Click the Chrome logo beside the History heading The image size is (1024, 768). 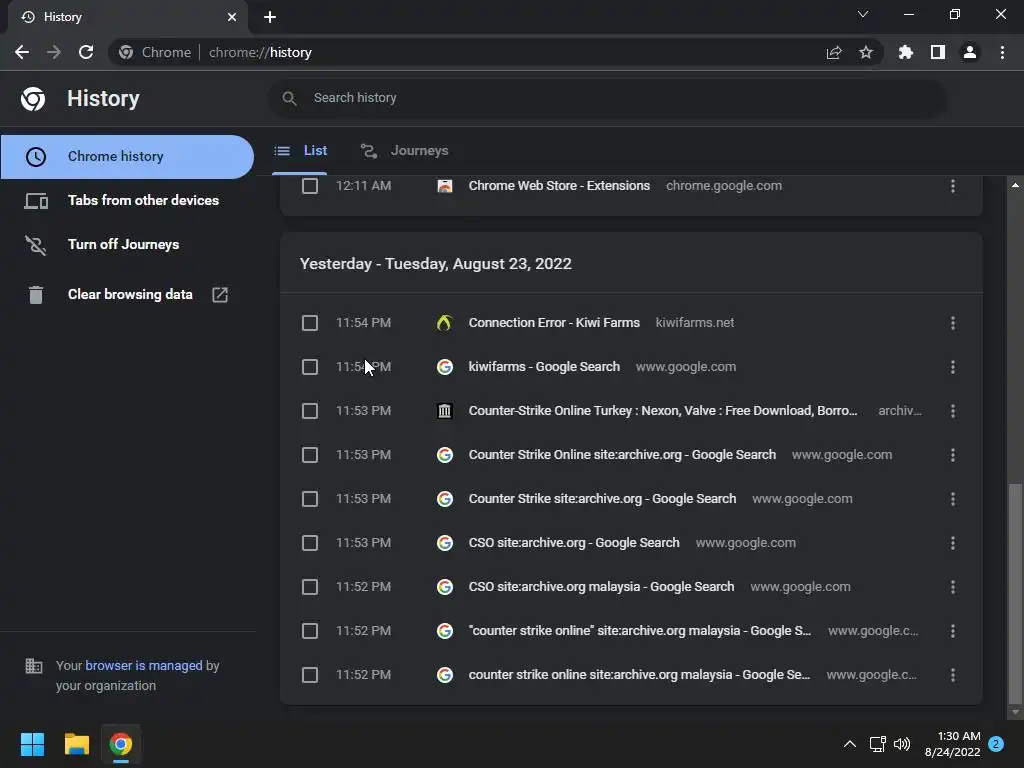pos(33,99)
